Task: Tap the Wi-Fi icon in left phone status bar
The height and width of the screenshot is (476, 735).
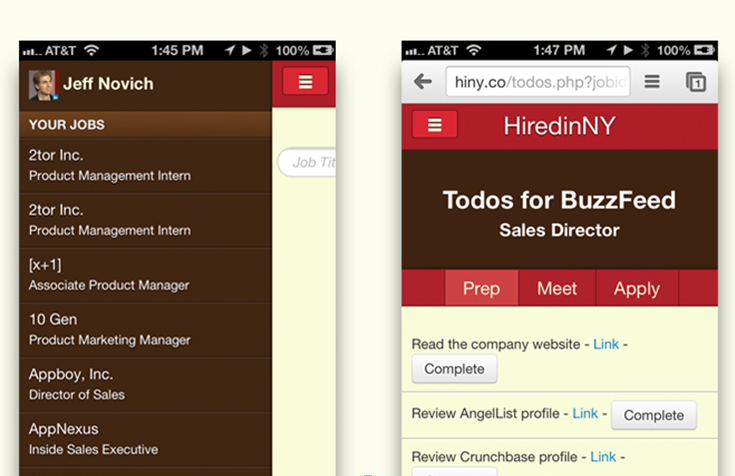Action: click(92, 50)
